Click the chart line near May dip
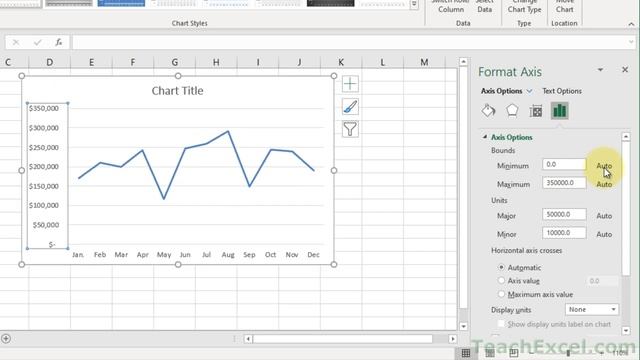Screen dimensions: 640x360 click(164, 198)
